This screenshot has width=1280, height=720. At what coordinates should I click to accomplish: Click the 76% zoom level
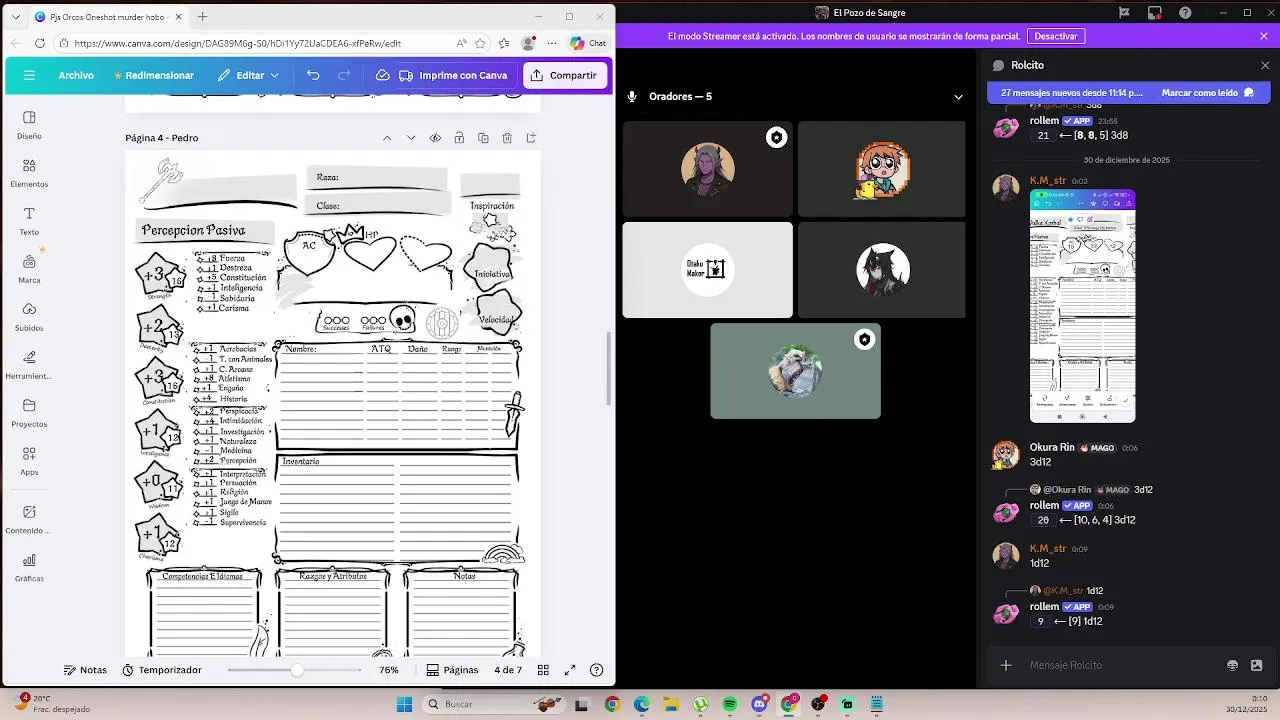(389, 670)
